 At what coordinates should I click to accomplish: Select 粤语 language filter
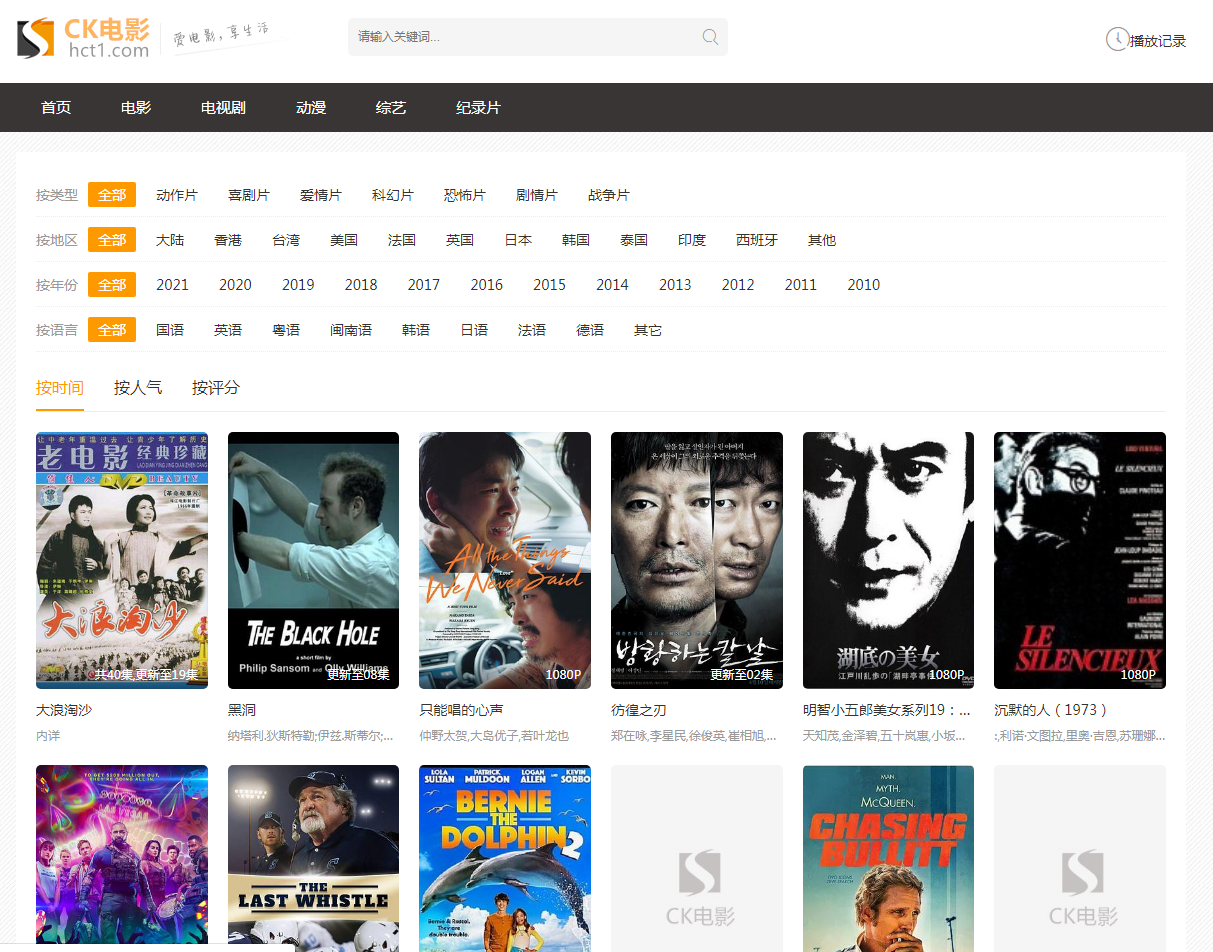286,330
